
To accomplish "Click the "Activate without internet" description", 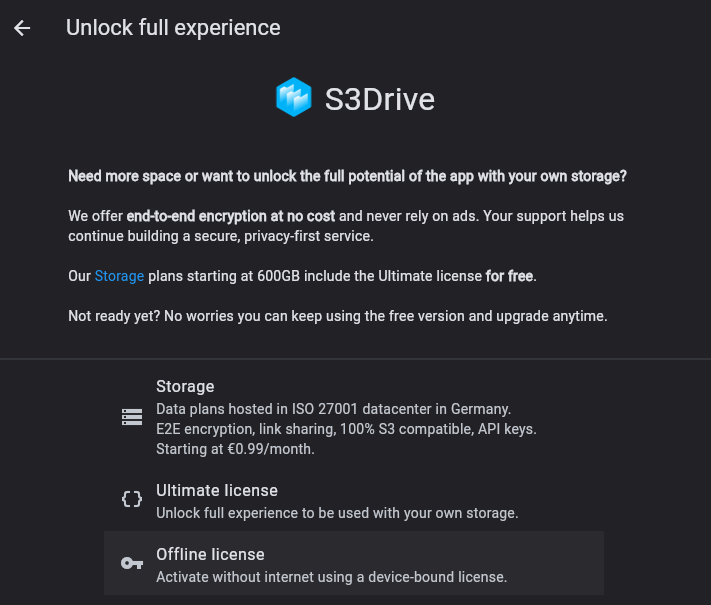I will click(331, 577).
